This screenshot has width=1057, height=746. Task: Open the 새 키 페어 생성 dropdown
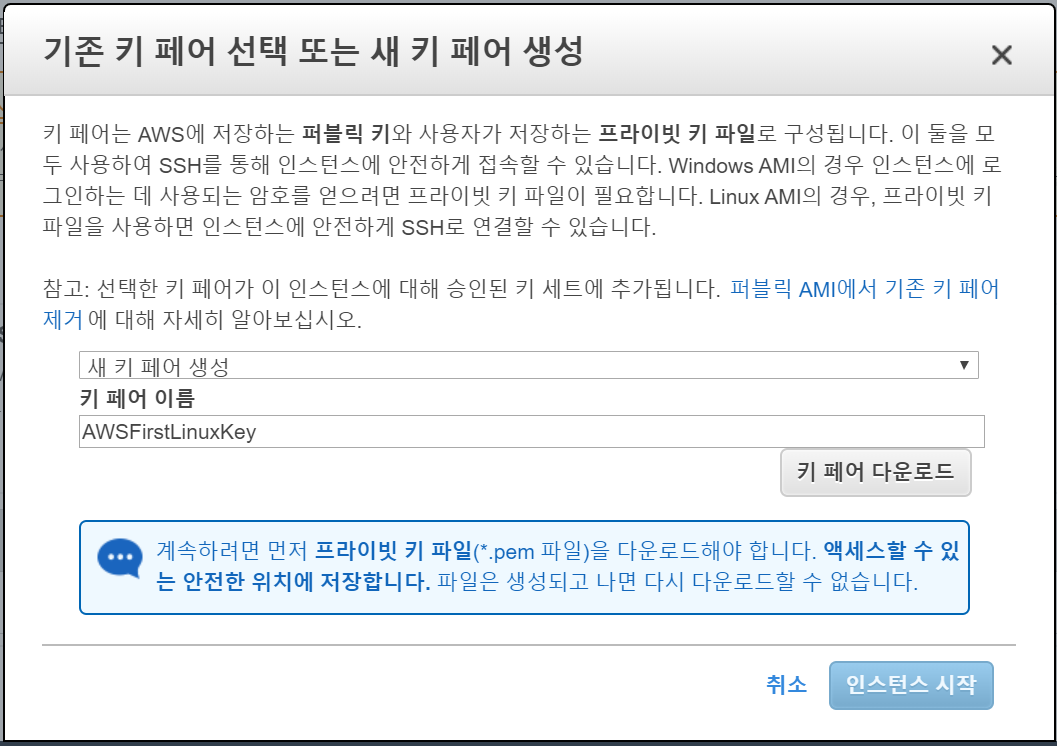click(528, 365)
